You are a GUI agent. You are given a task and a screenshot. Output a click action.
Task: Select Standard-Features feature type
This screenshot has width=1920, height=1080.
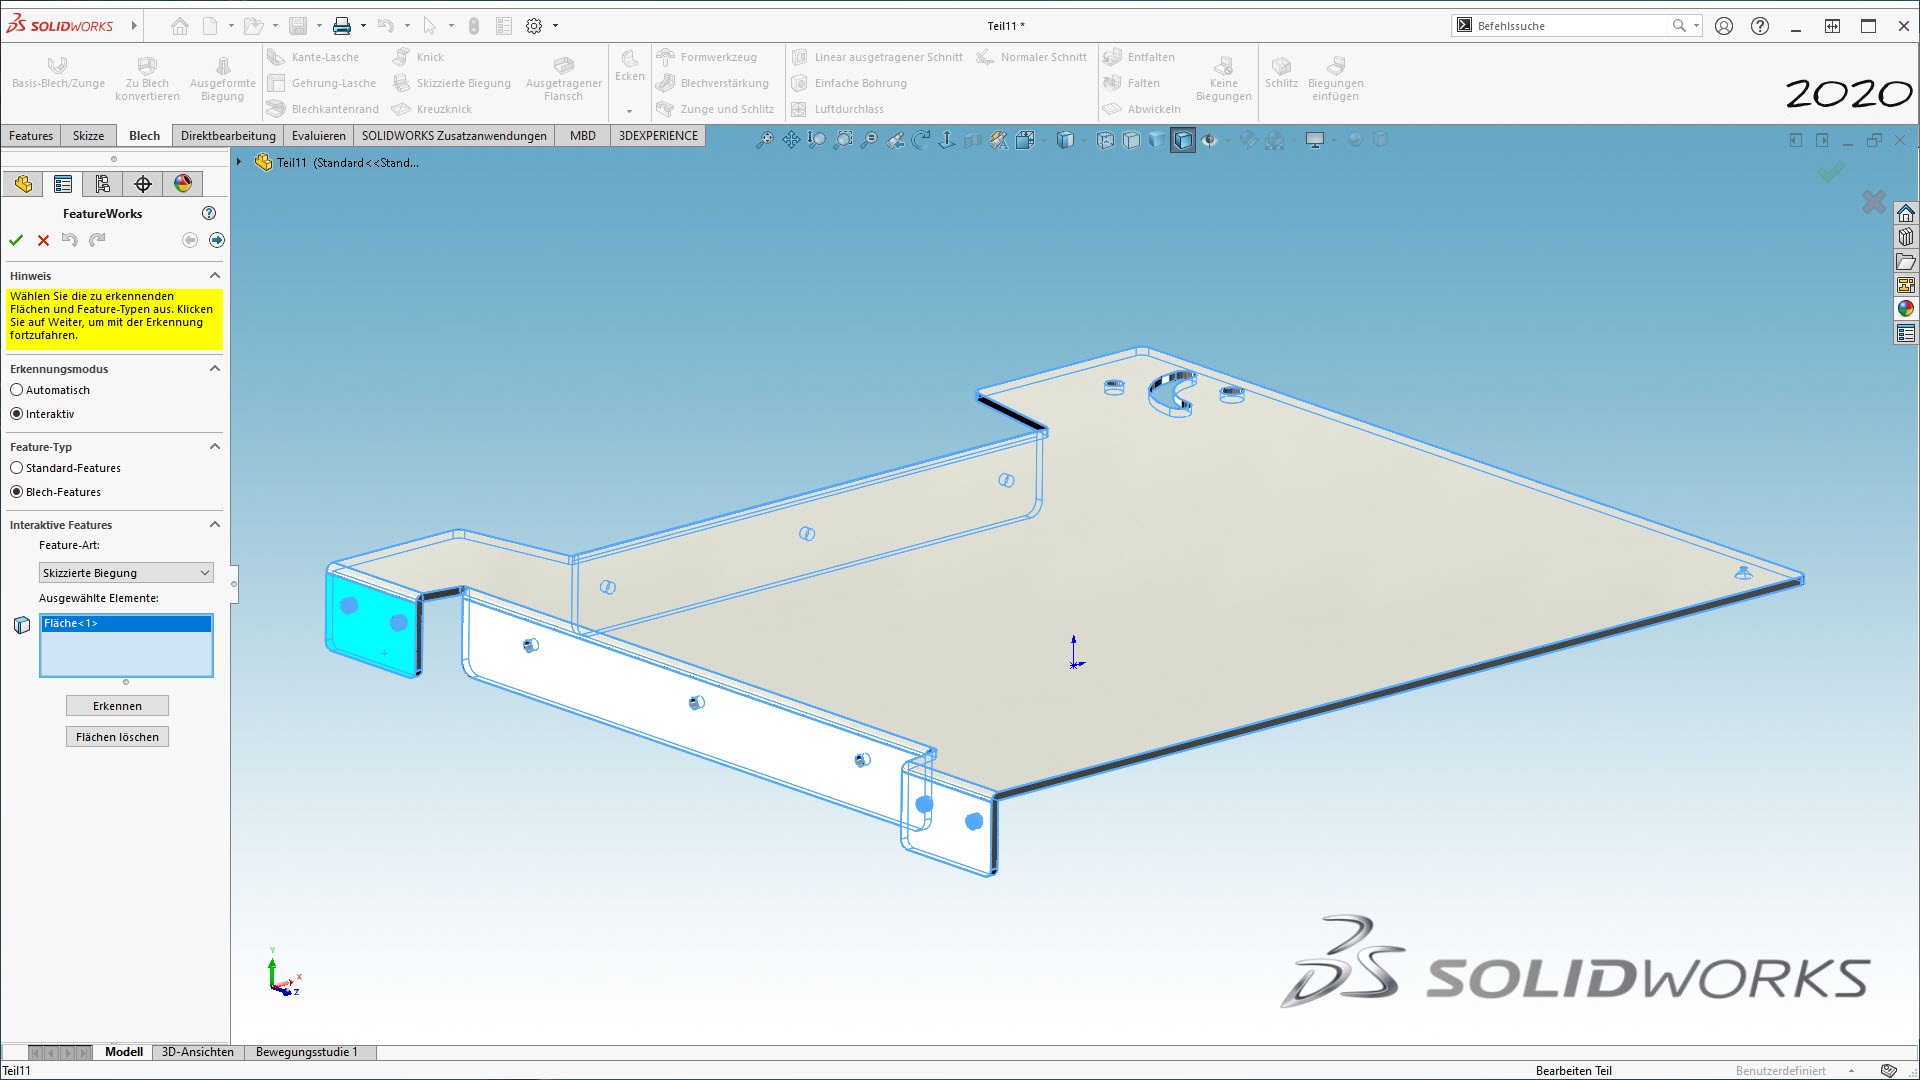click(17, 468)
